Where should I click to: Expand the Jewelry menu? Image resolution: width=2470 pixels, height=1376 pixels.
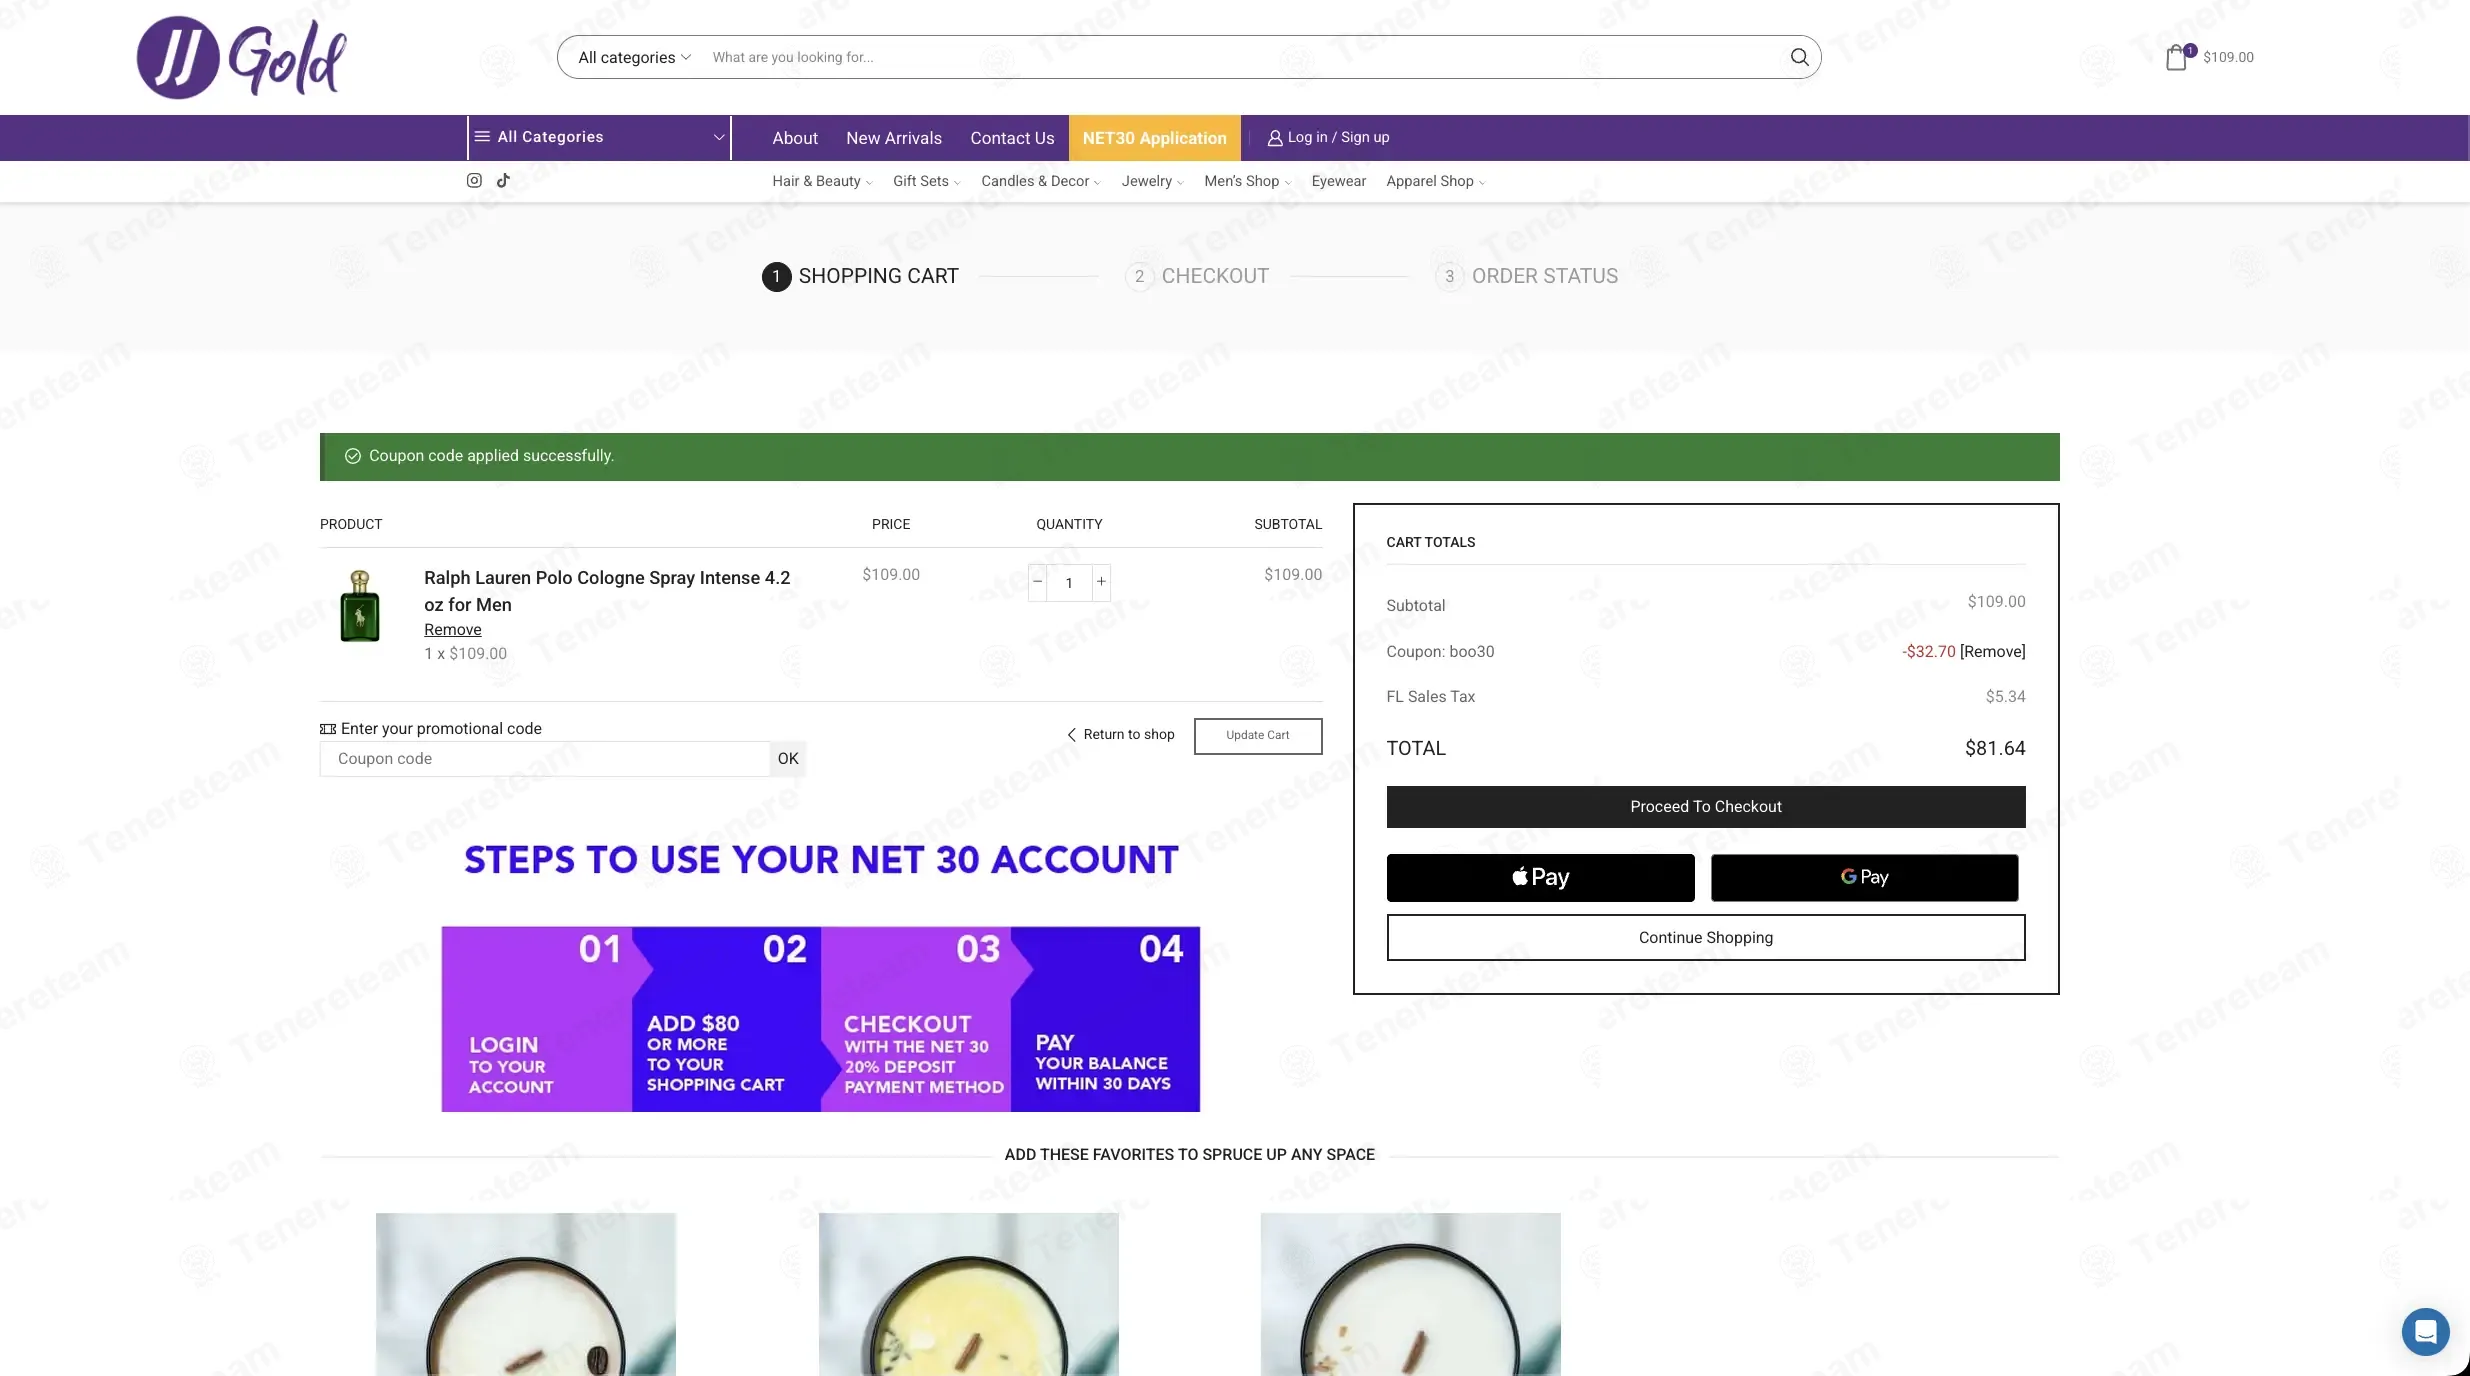click(x=1152, y=181)
